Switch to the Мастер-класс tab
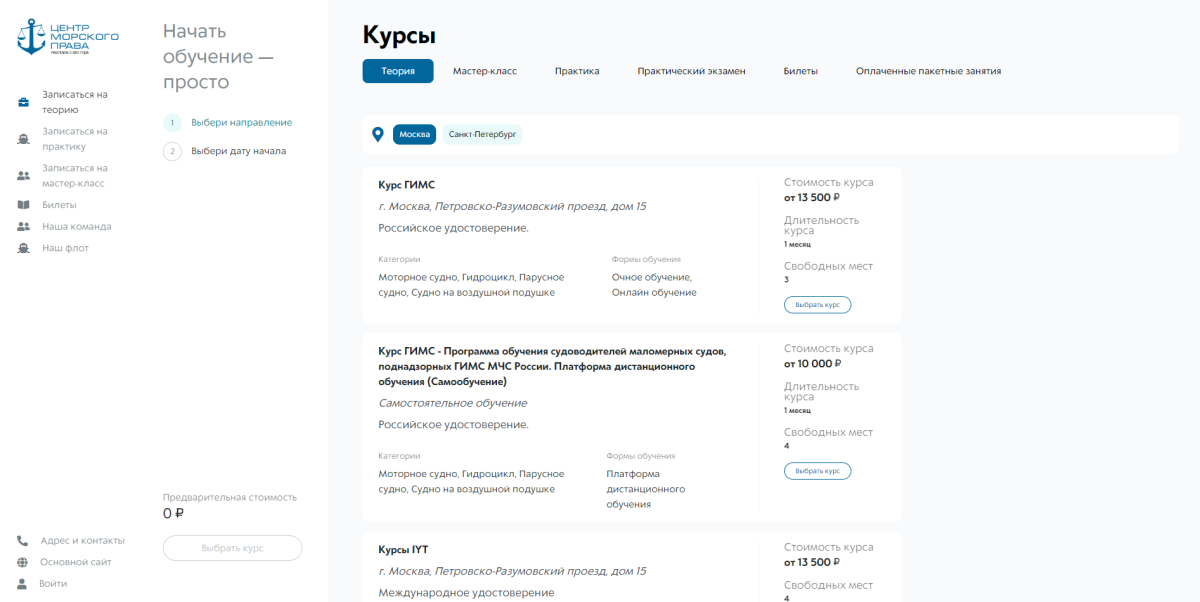The image size is (1200, 602). coord(484,71)
